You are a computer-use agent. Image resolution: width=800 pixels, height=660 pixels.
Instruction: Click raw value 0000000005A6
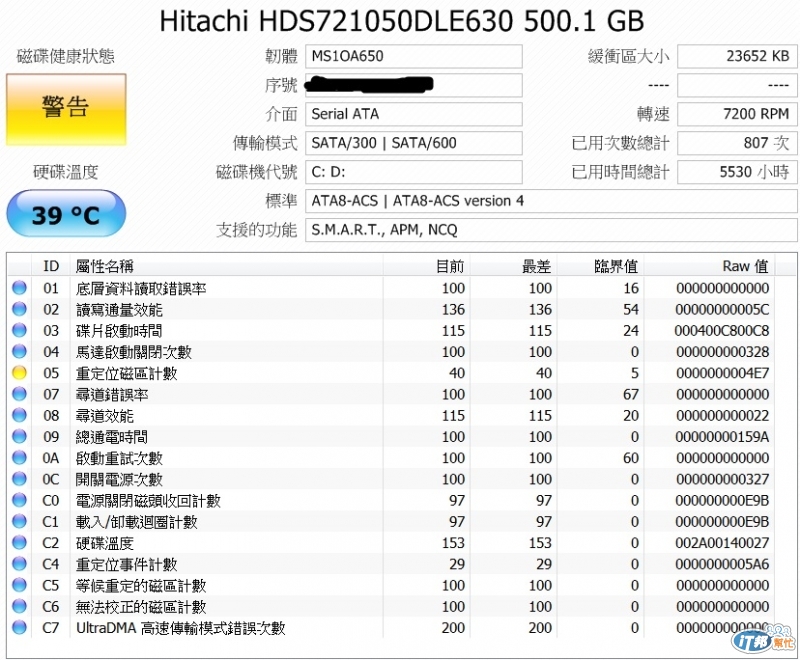click(722, 565)
